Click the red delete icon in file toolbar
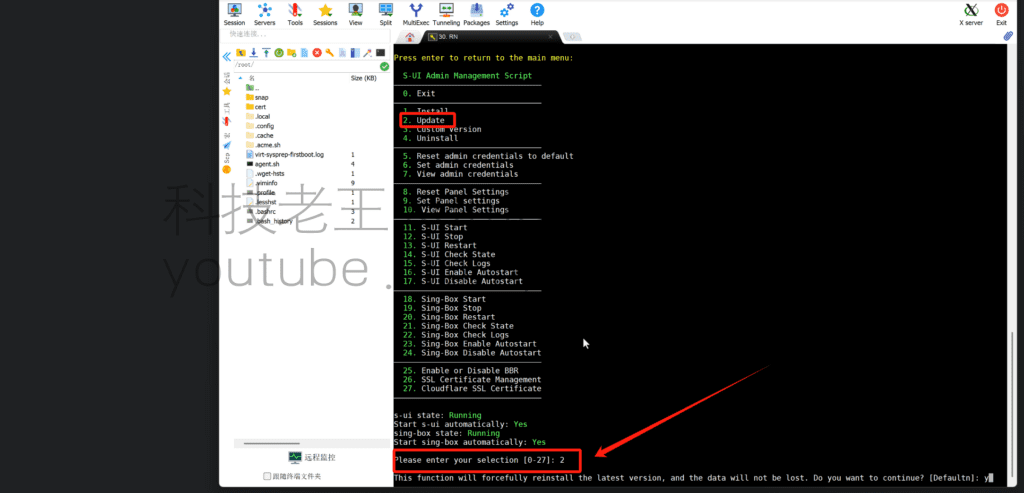Image resolution: width=1024 pixels, height=493 pixels. pos(317,52)
